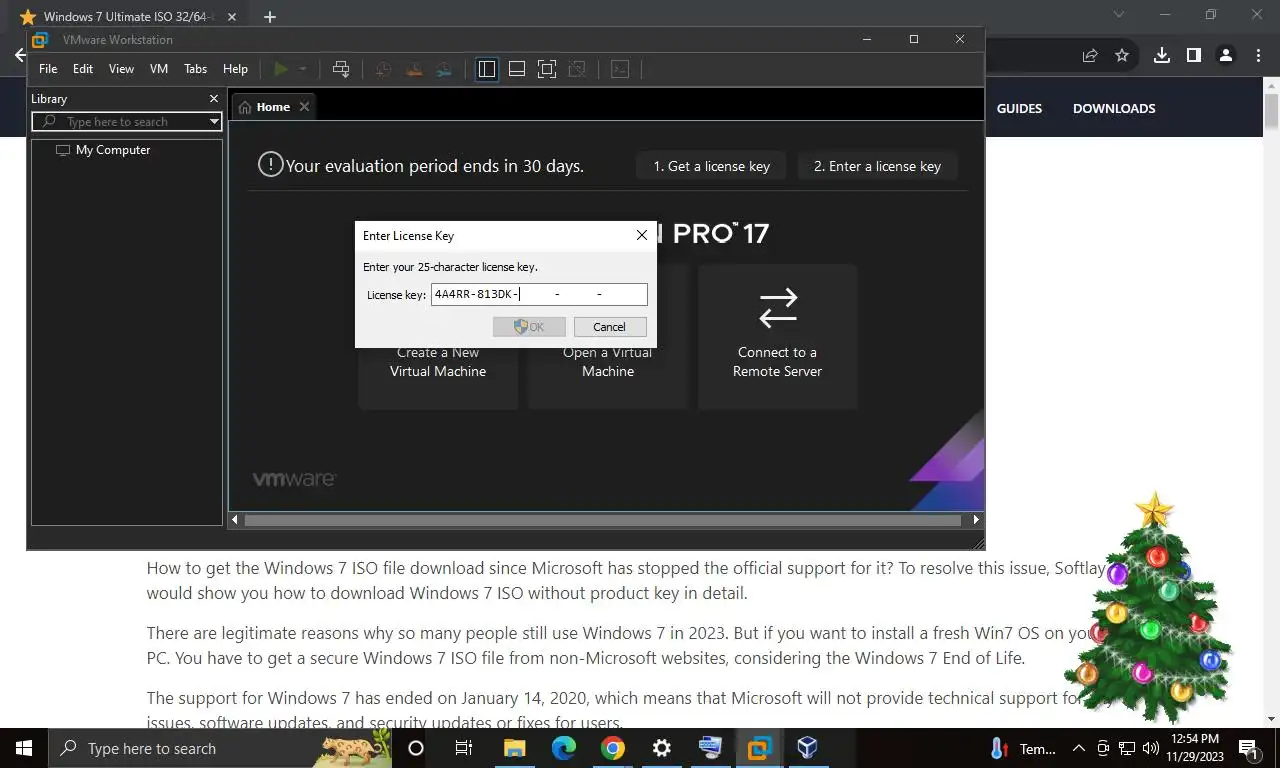Switch to VMware Workstation taskbar icon
This screenshot has width=1280, height=768.
(760, 748)
